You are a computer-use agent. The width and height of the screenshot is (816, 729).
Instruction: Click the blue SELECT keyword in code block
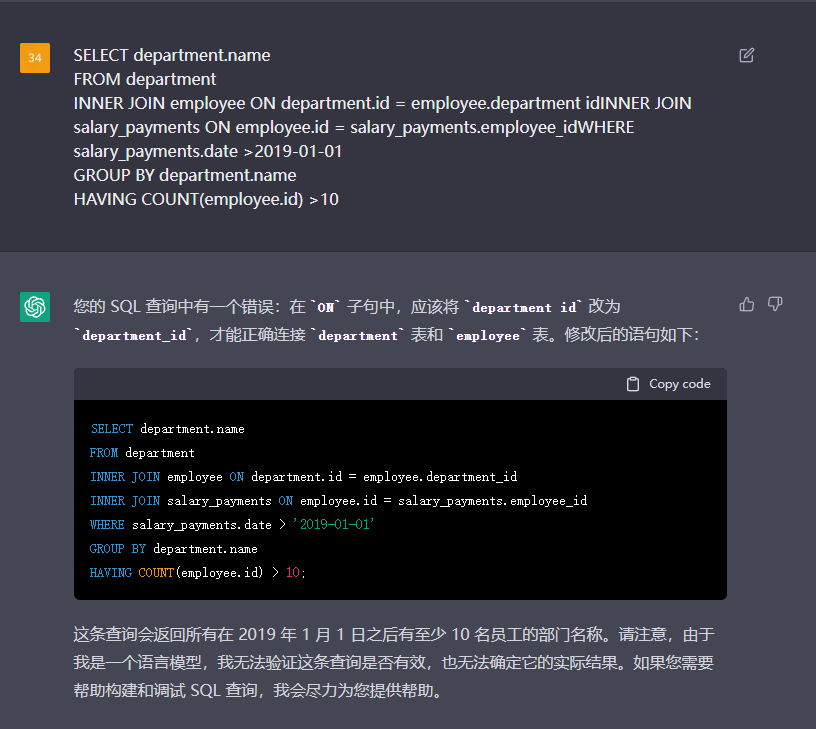tap(111, 429)
